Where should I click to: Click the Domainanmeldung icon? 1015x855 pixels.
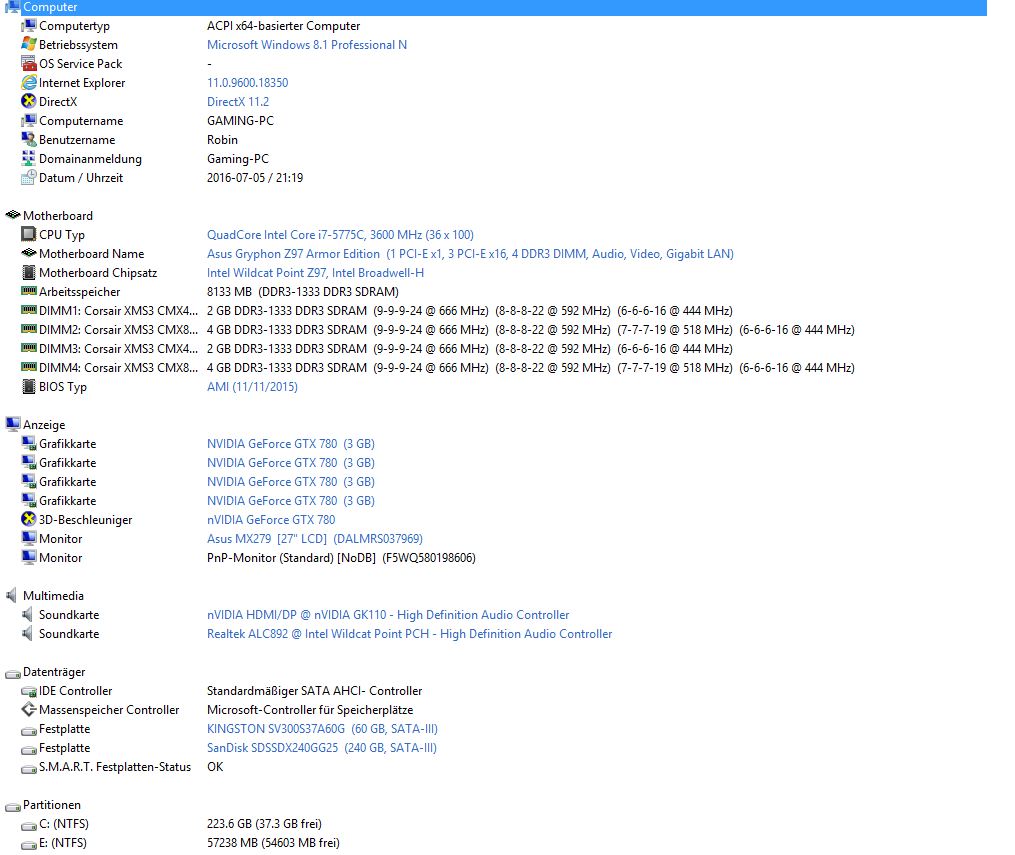click(28, 159)
